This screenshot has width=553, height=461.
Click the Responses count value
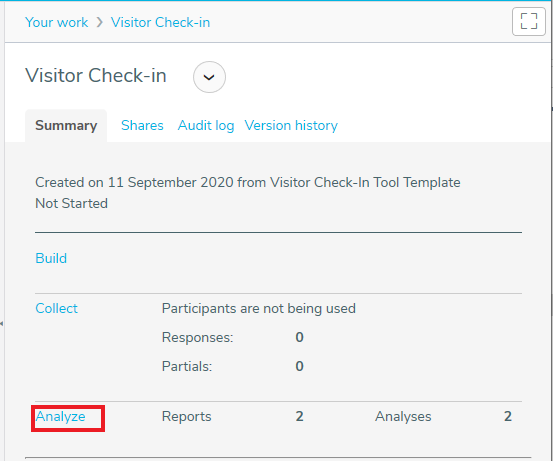pos(299,337)
